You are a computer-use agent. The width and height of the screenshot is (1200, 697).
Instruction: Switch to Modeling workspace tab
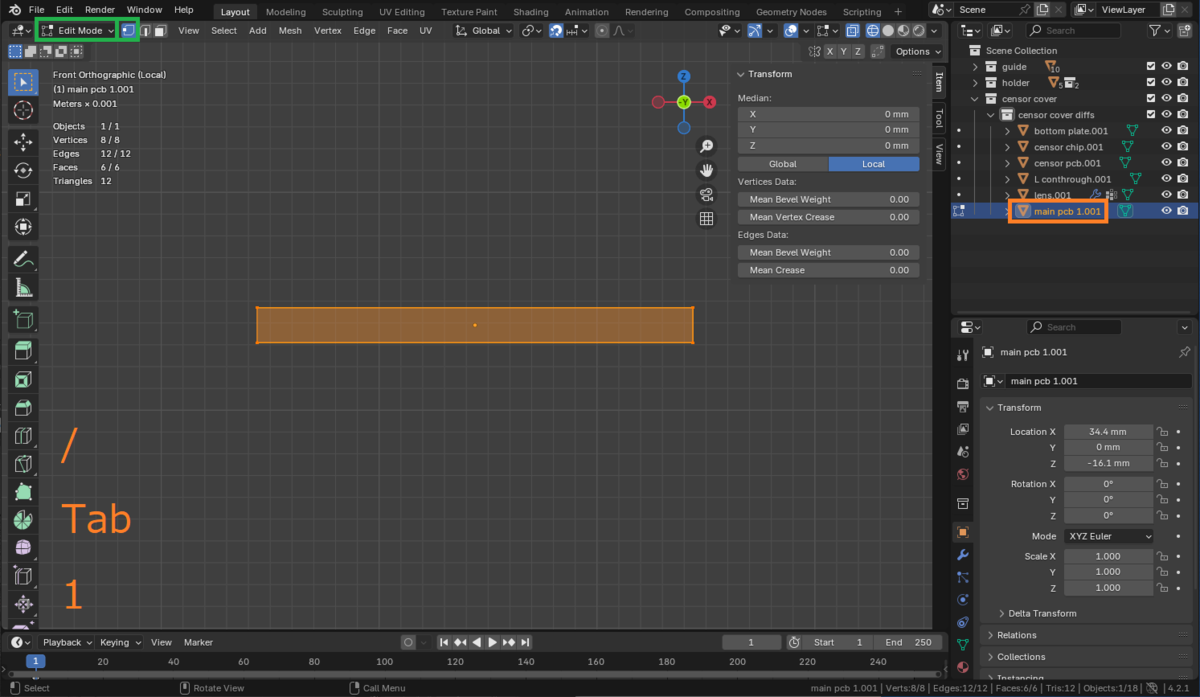coord(286,12)
